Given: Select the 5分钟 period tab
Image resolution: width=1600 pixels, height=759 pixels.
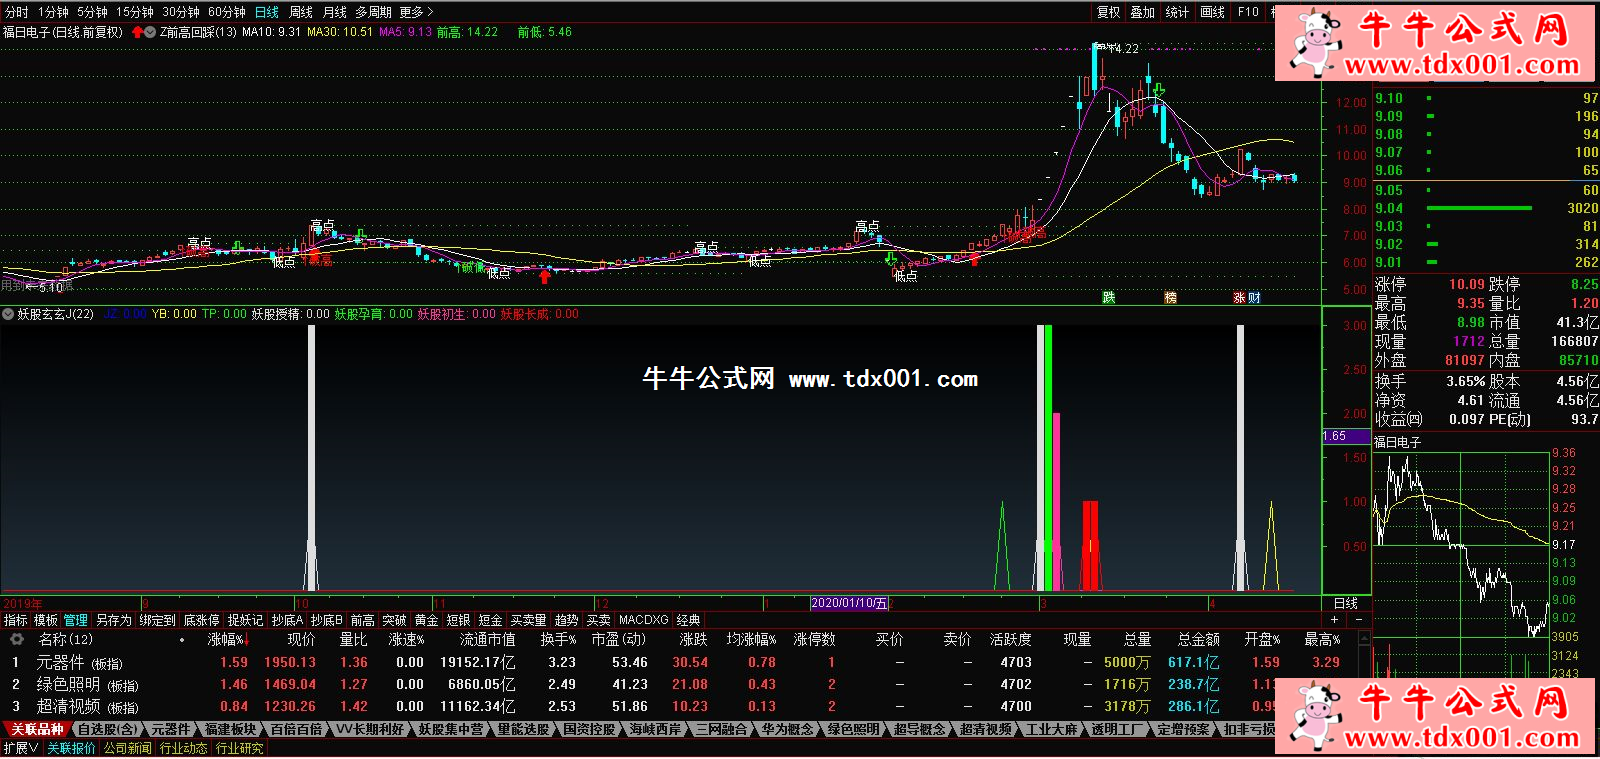Looking at the screenshot, I should click(92, 12).
